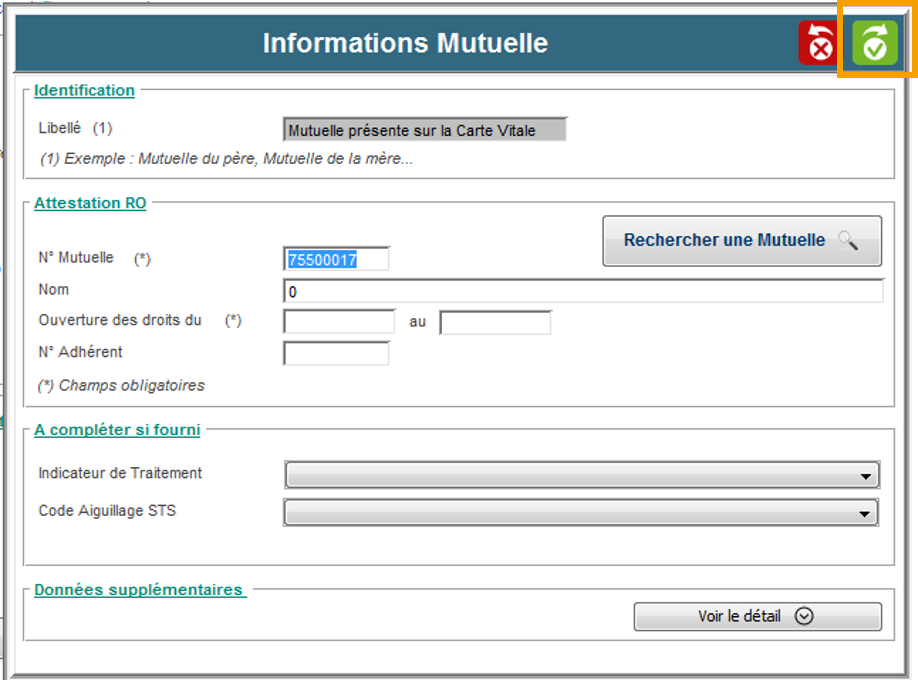Image resolution: width=918 pixels, height=680 pixels.
Task: Click the greyed Libellé field
Action: coord(425,130)
